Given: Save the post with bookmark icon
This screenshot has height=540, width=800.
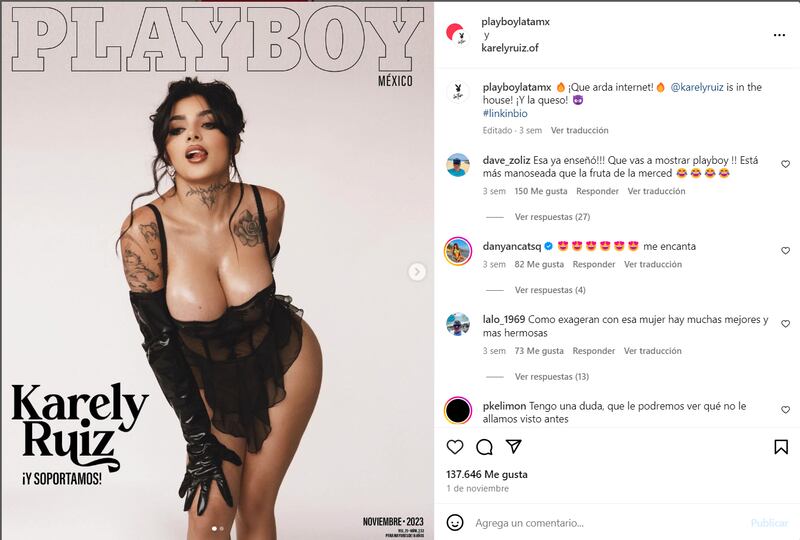Looking at the screenshot, I should pyautogui.click(x=781, y=447).
